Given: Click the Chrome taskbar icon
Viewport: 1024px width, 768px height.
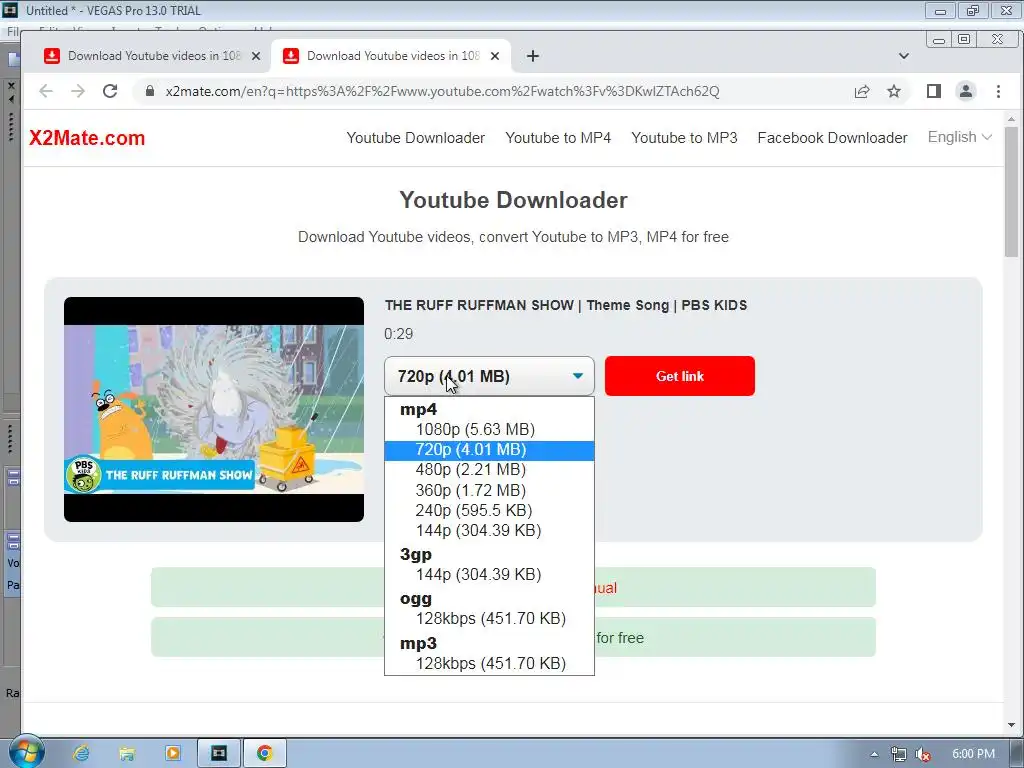Looking at the screenshot, I should coord(264,753).
